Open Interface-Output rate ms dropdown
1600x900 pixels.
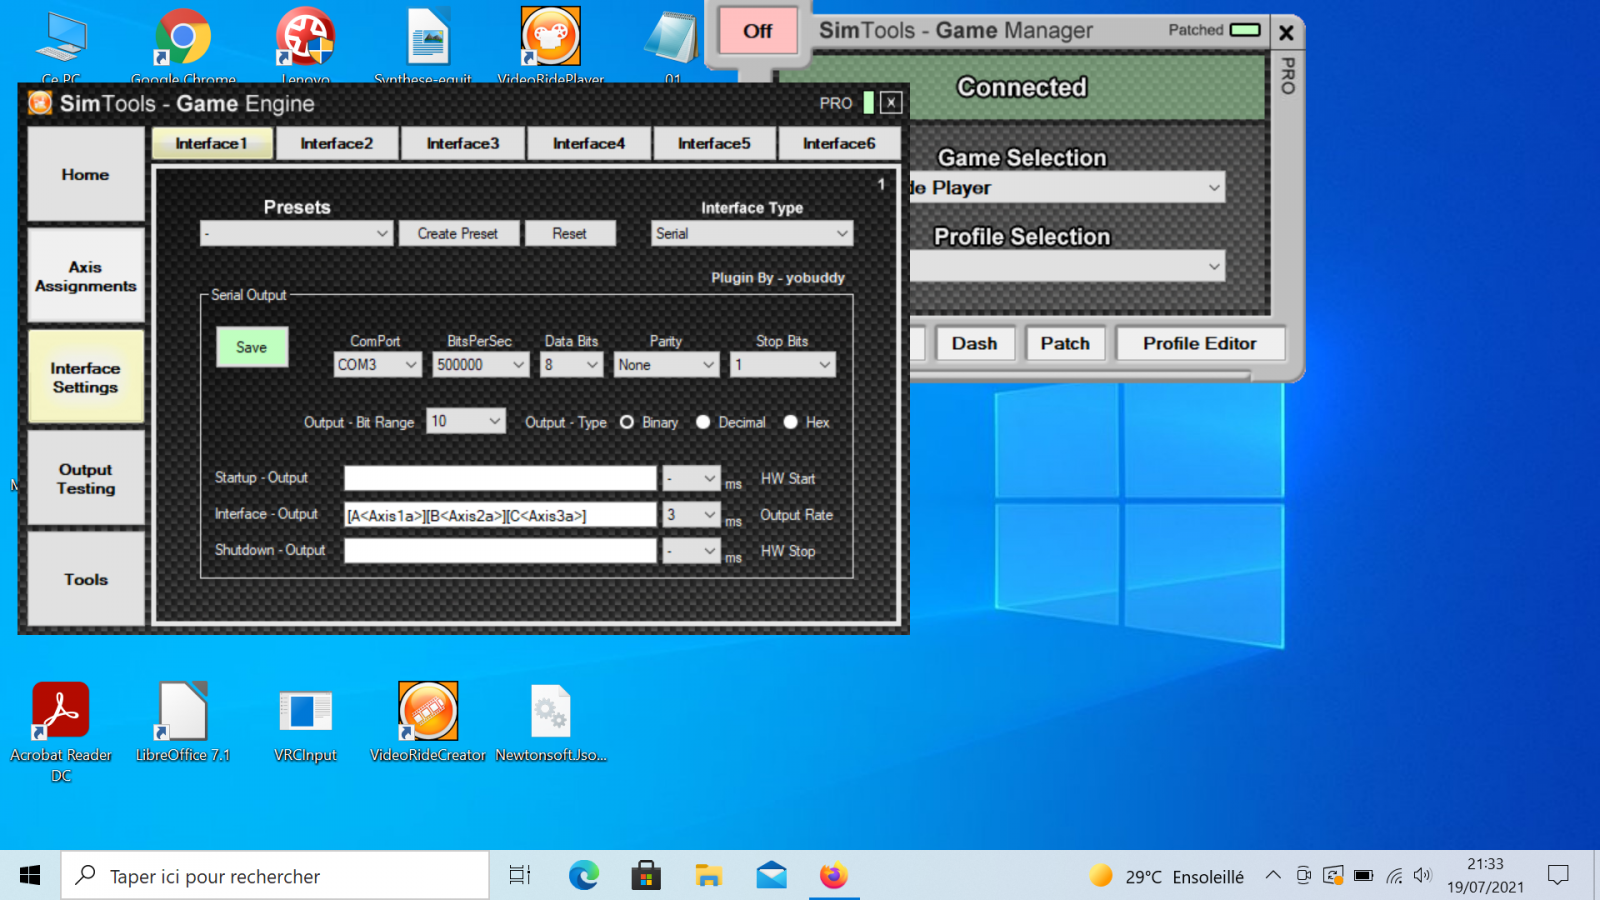[x=692, y=515]
